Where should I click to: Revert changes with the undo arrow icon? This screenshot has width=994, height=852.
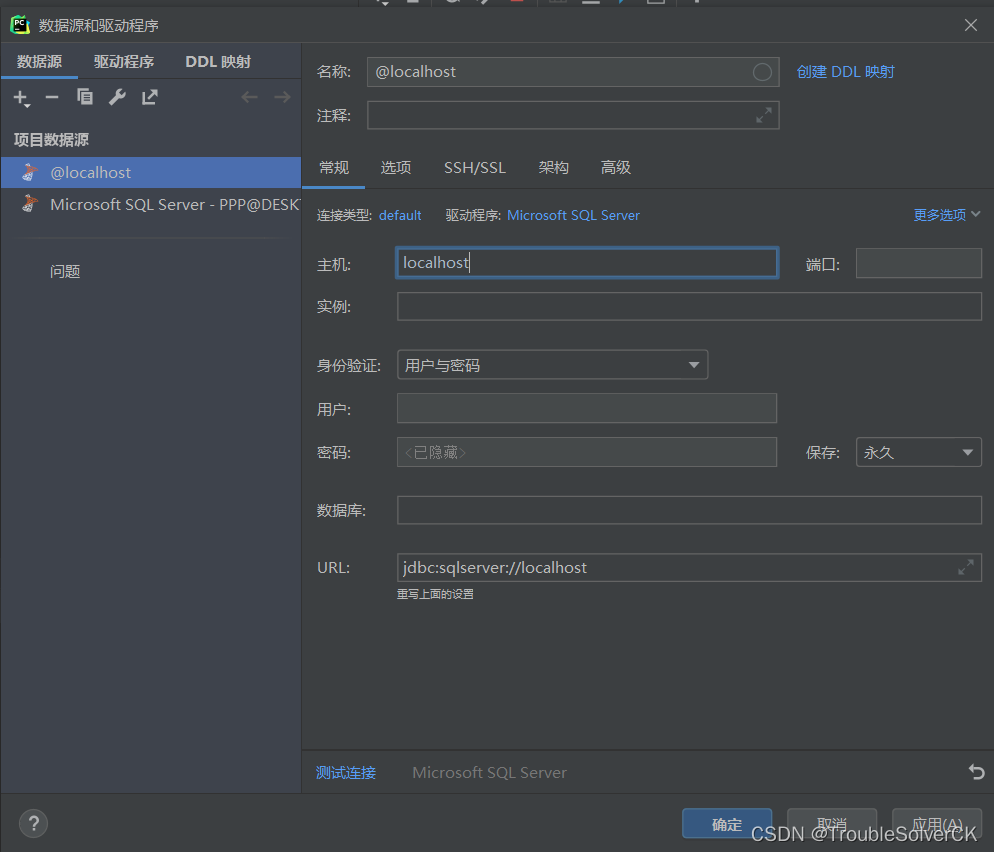click(x=976, y=771)
